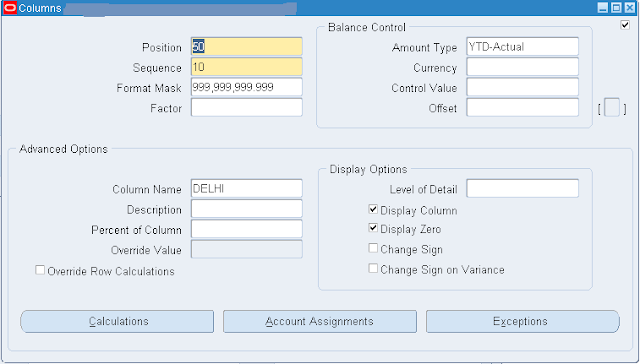Viewport: 640px width, 364px height.
Task: Enable Change Sign on Variance
Action: pyautogui.click(x=373, y=268)
